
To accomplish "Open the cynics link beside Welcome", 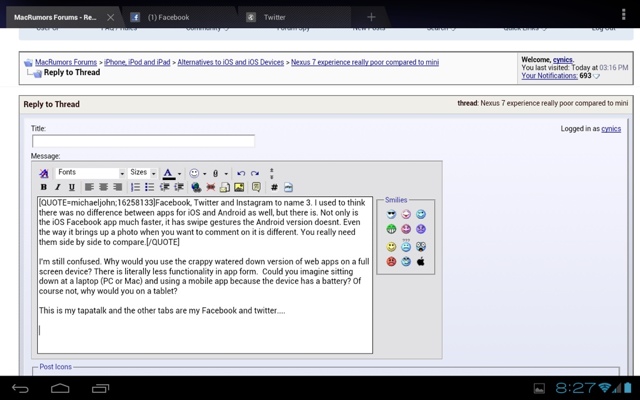I will click(563, 60).
